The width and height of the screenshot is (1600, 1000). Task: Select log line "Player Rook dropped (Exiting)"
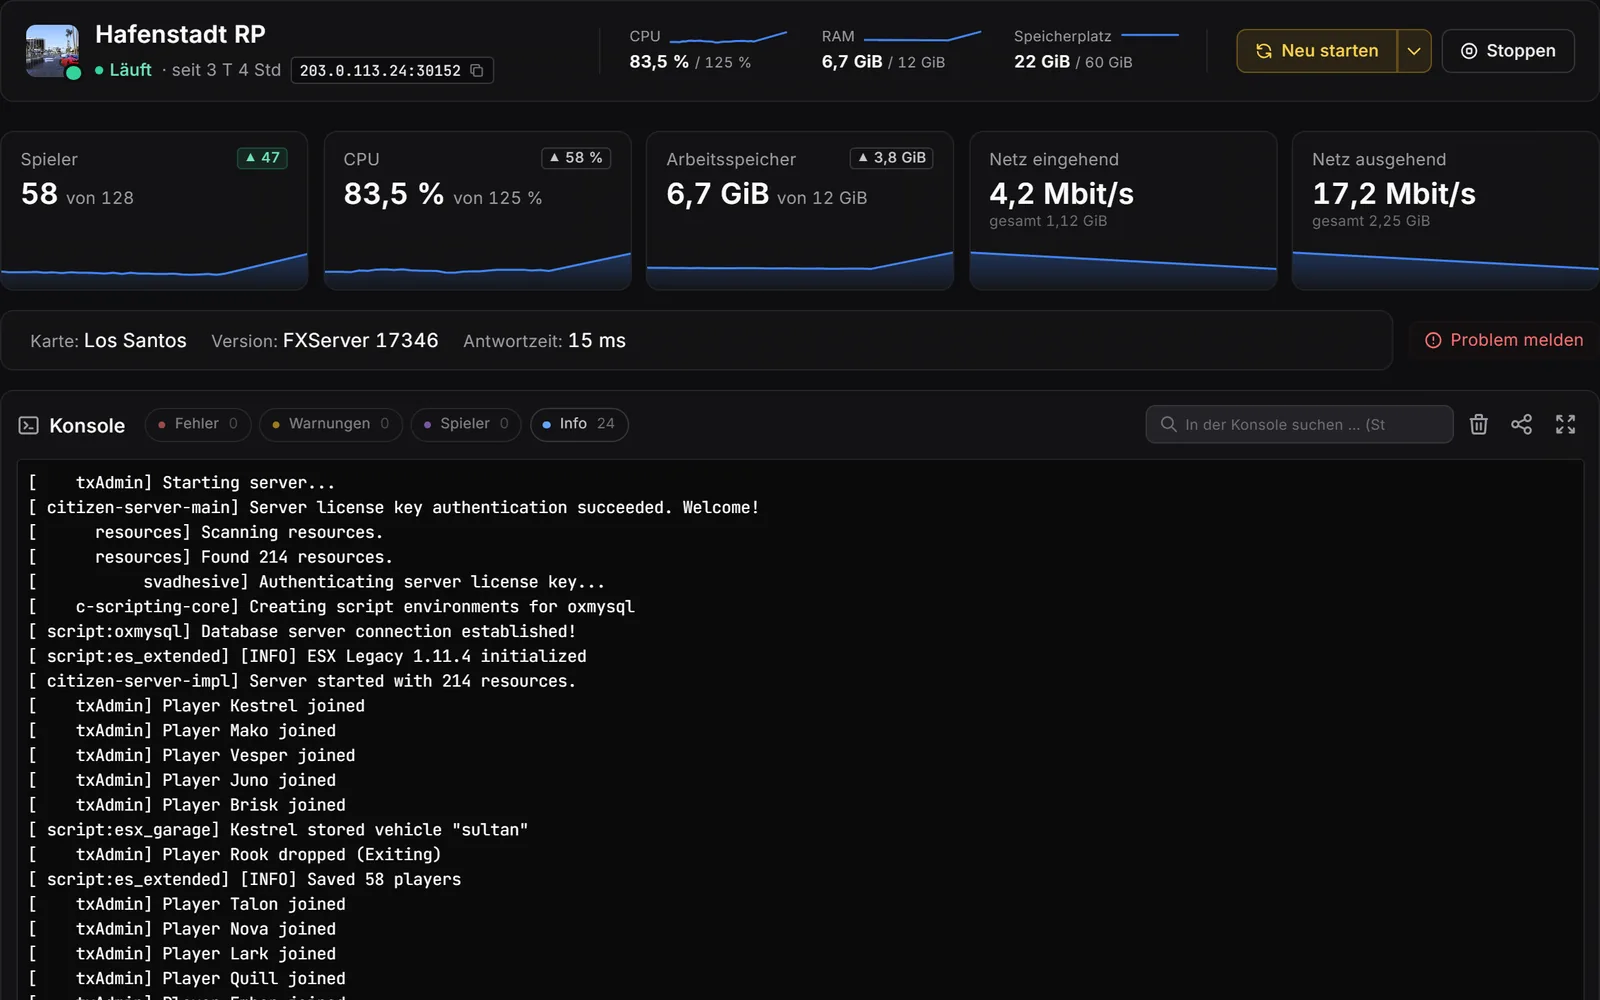click(x=235, y=855)
